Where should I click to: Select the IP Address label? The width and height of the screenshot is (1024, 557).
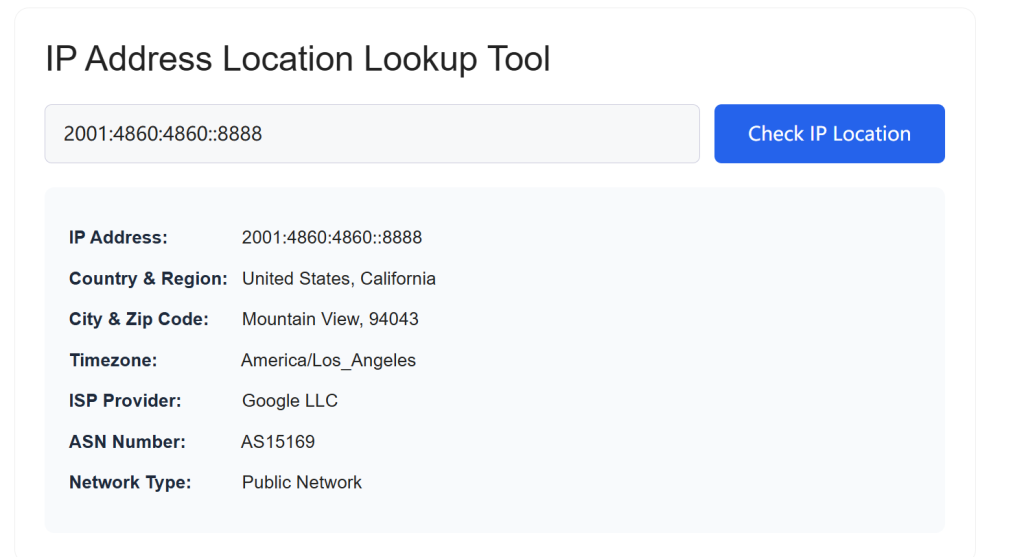click(x=118, y=238)
